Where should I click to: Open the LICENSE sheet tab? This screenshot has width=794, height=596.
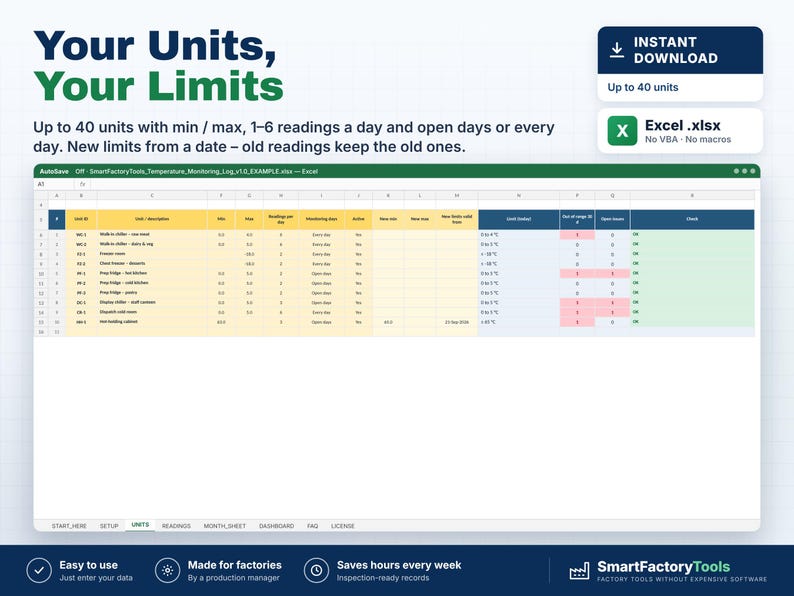[x=343, y=526]
